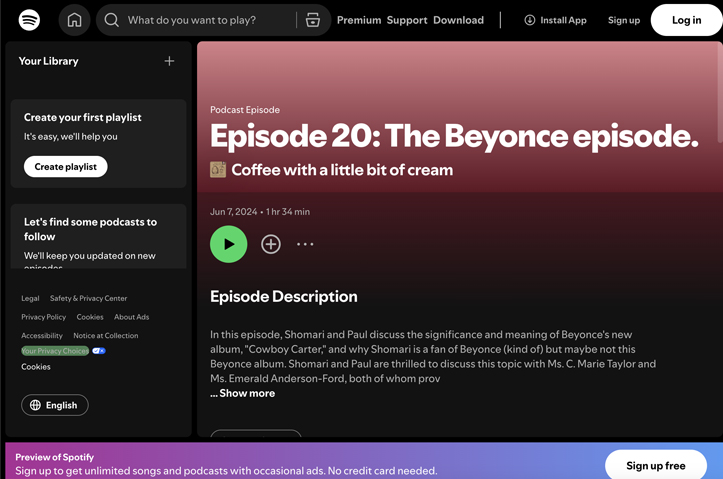Image resolution: width=723 pixels, height=479 pixels.
Task: Click plus icon in Your Library
Action: click(169, 61)
